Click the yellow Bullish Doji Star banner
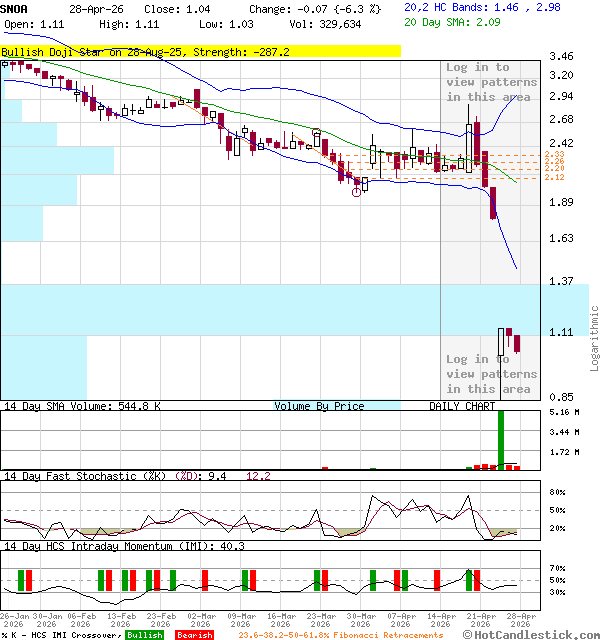The image size is (600, 640). coord(200,51)
